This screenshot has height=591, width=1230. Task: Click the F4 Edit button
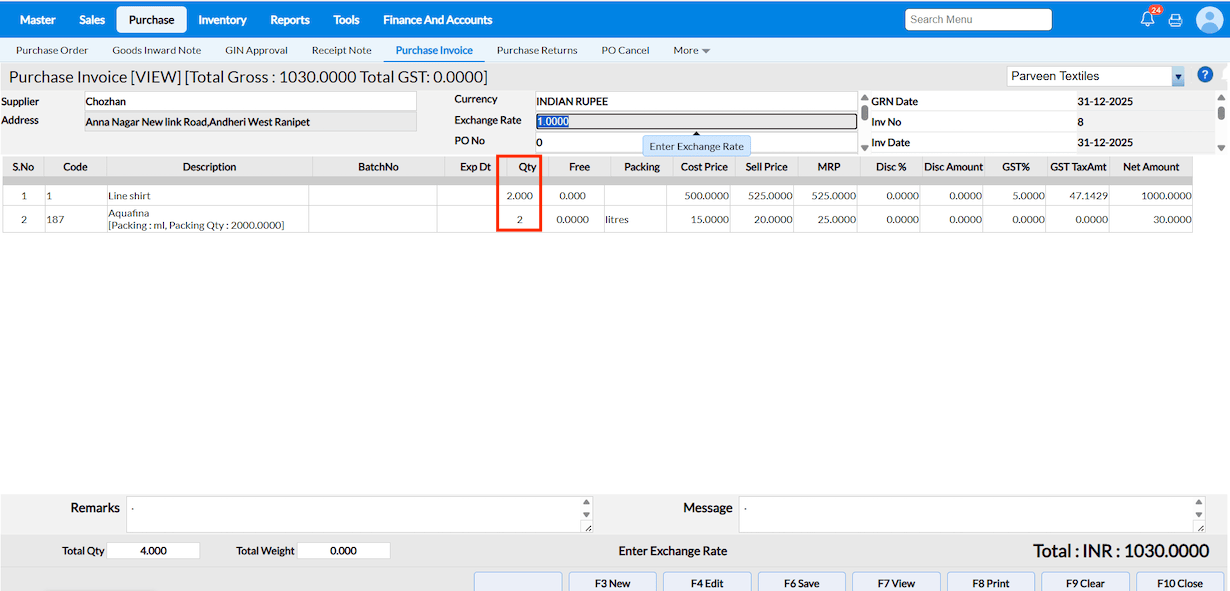pos(707,583)
